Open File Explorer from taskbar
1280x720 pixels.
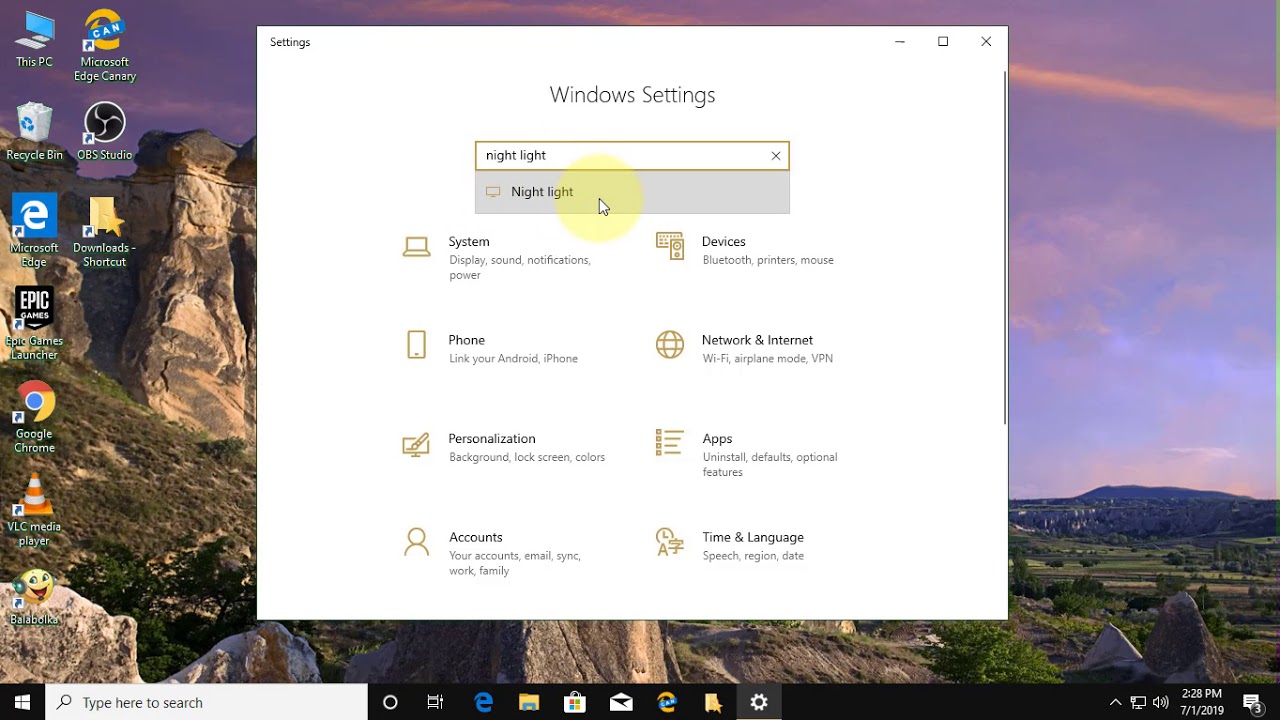[529, 702]
